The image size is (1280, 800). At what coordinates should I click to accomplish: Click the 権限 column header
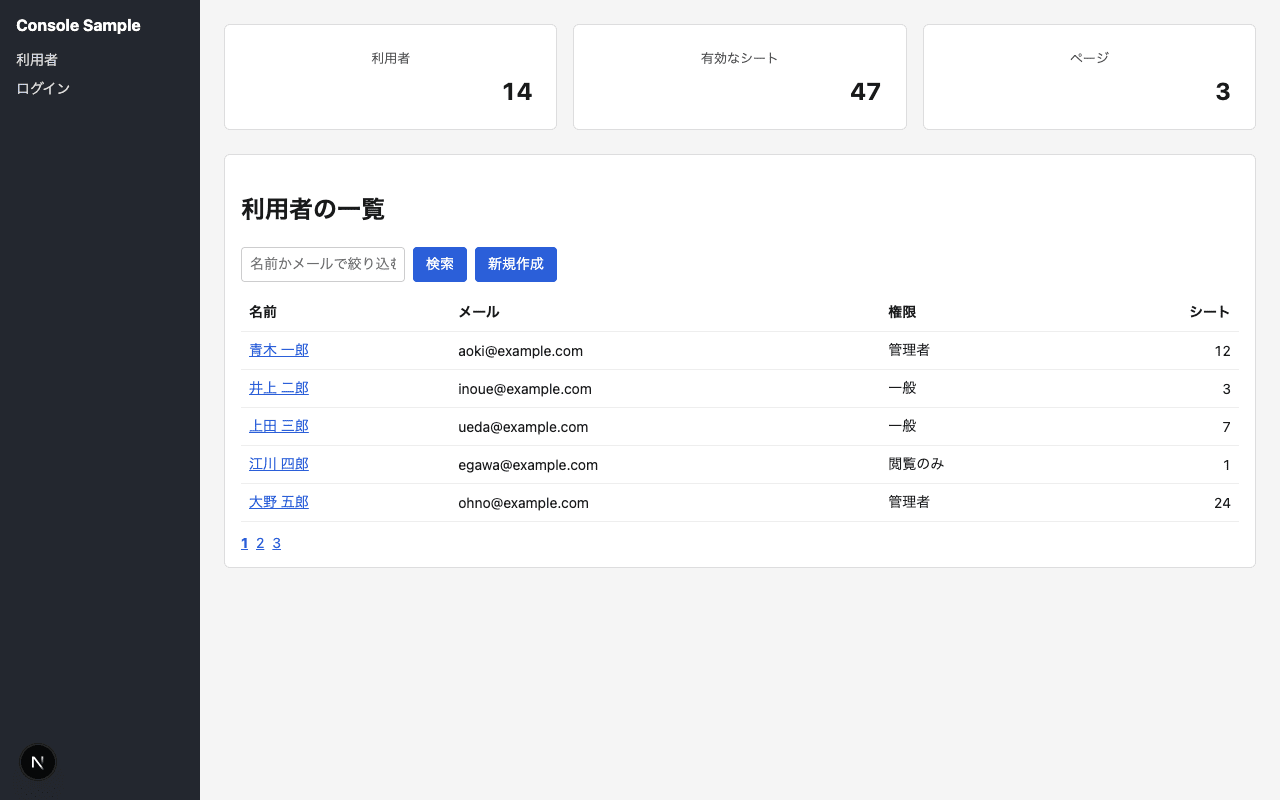click(902, 312)
